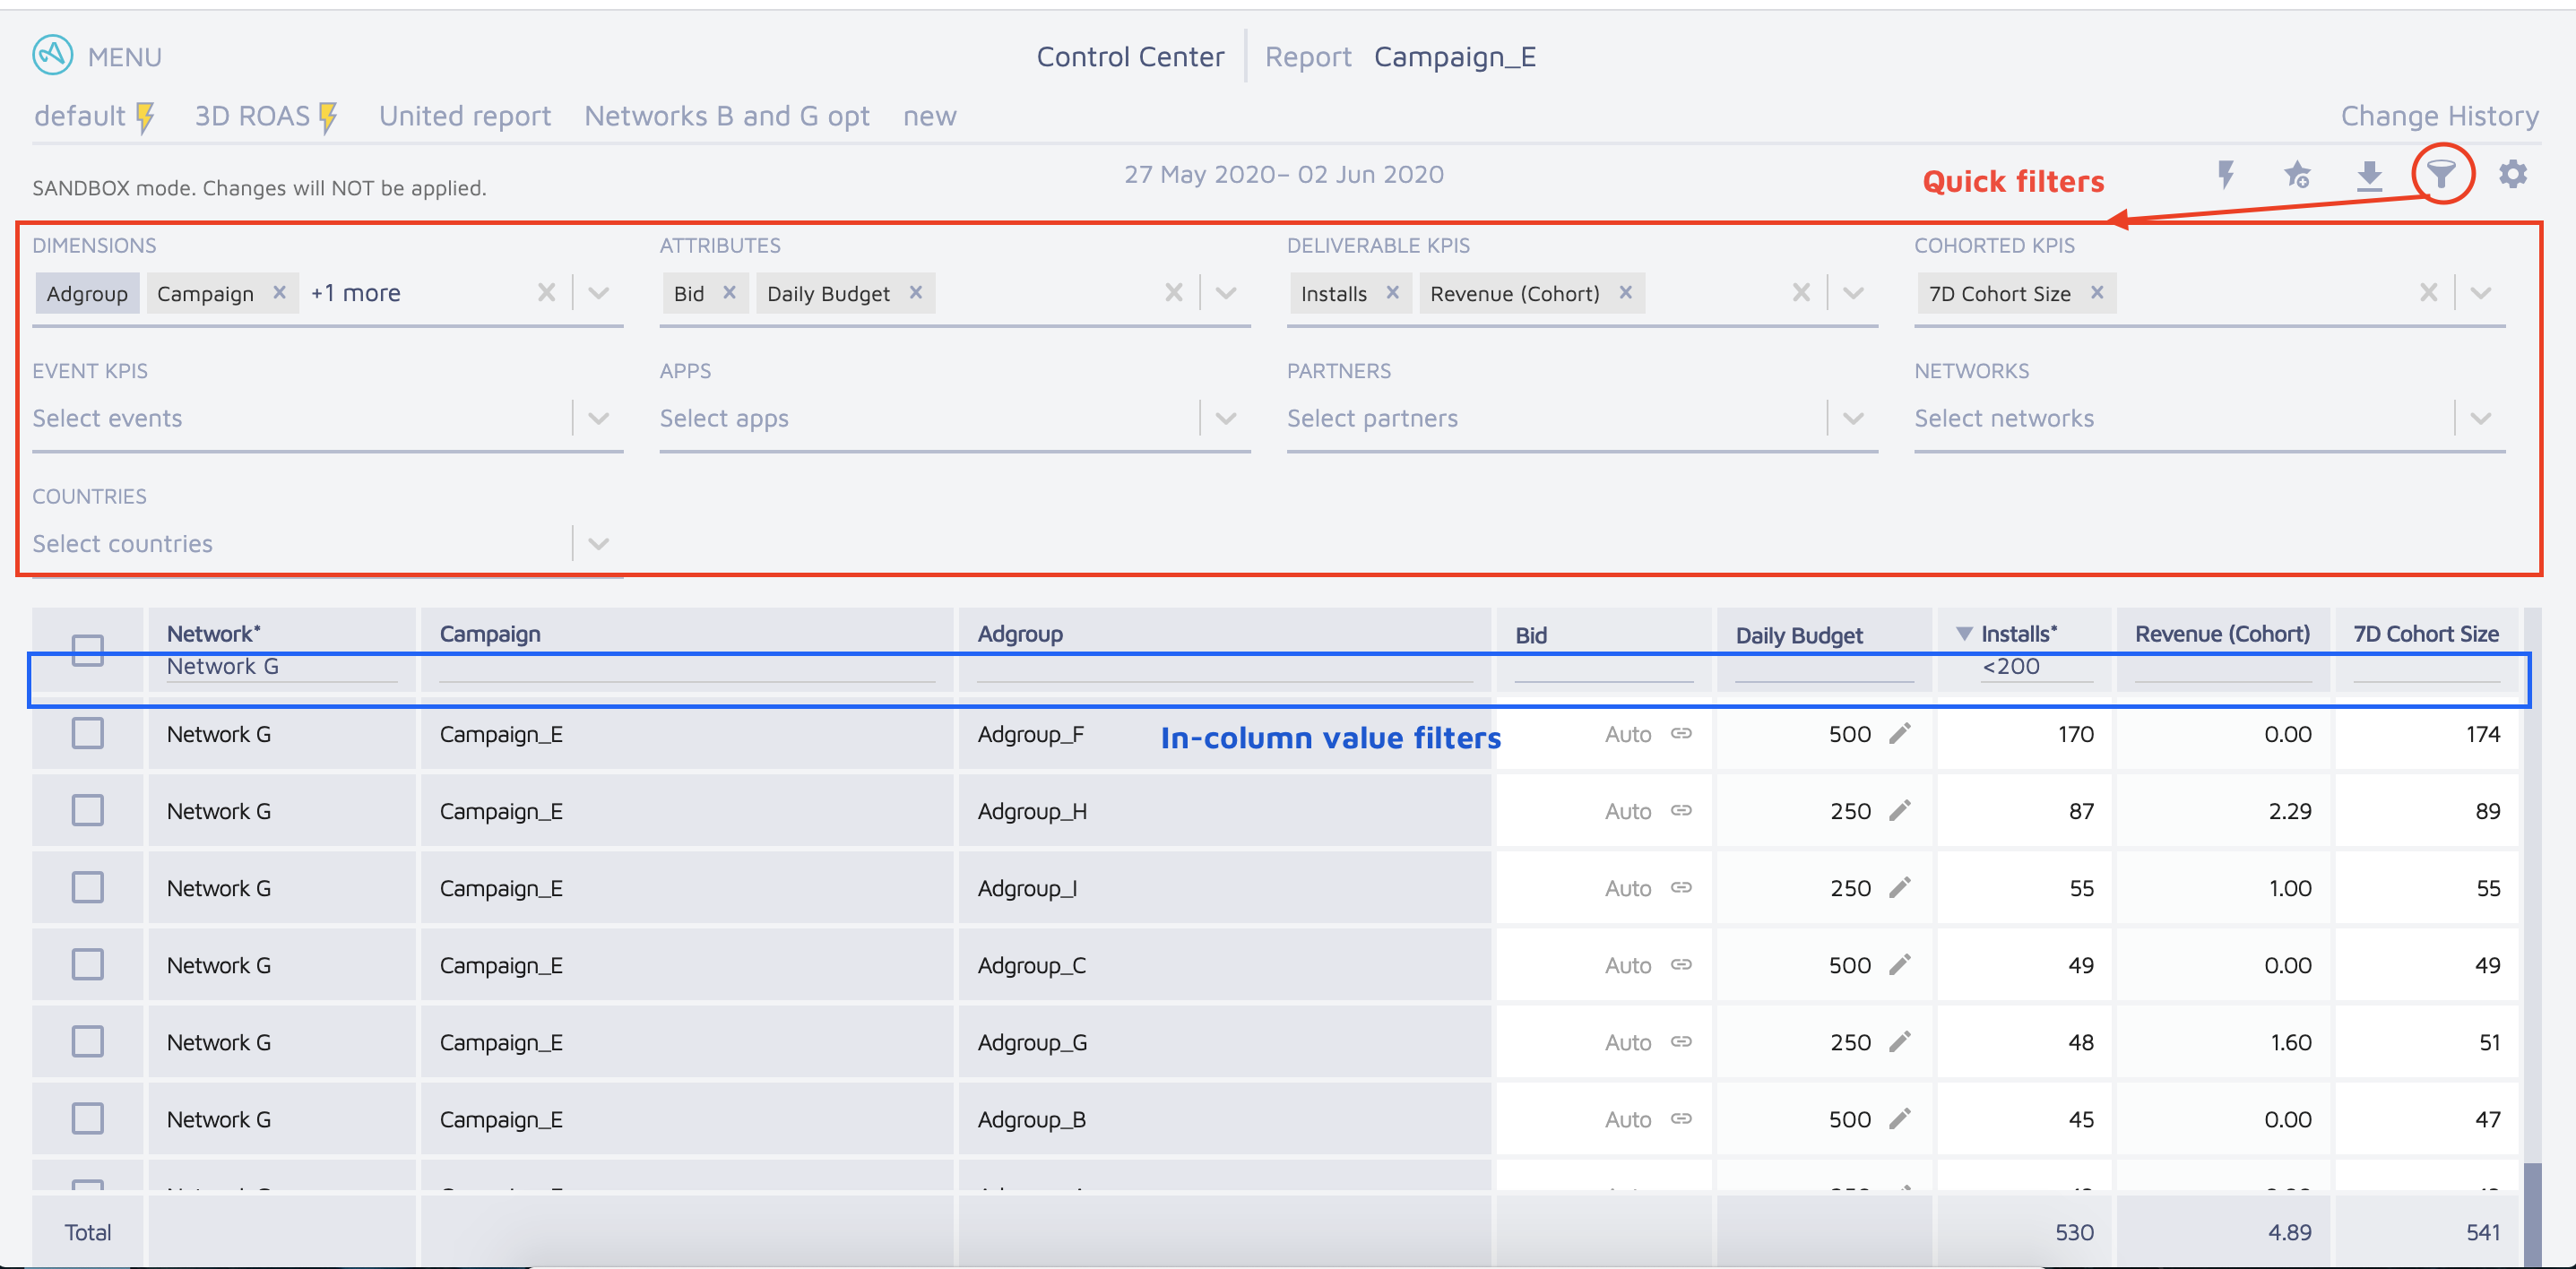Image resolution: width=2576 pixels, height=1269 pixels.
Task: Click the download report icon
Action: pos(2369,175)
